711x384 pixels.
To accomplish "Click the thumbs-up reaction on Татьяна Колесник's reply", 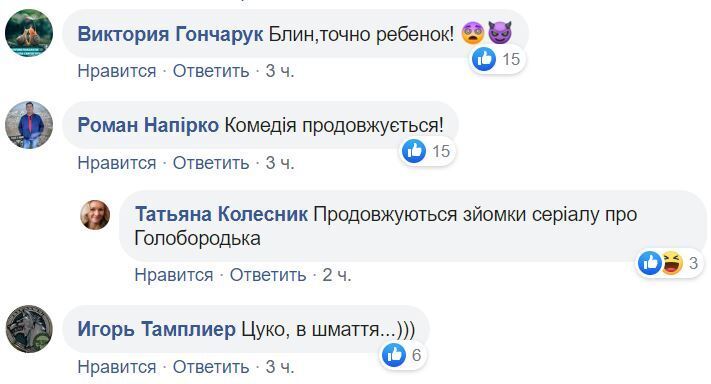I will pyautogui.click(x=649, y=263).
